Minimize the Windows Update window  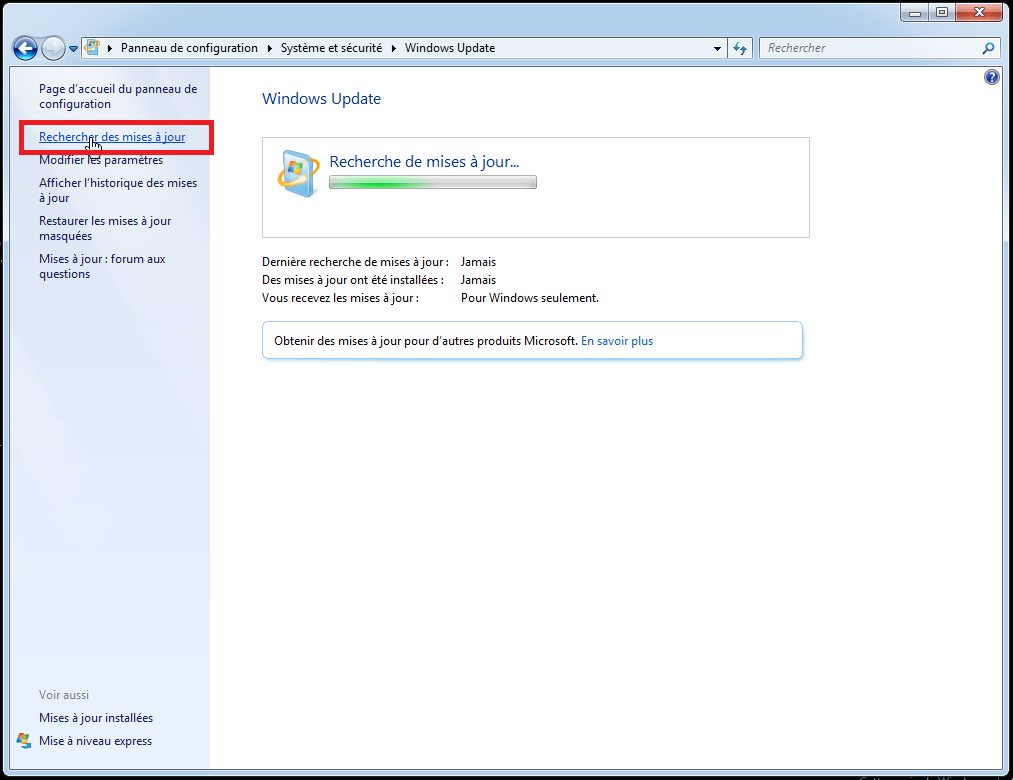(x=915, y=13)
